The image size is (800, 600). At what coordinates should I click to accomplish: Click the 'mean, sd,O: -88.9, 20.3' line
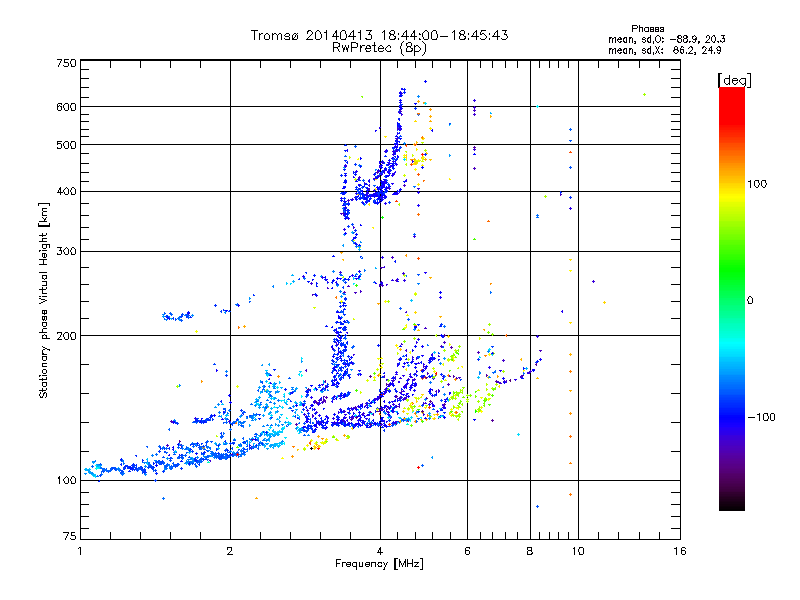click(x=666, y=39)
